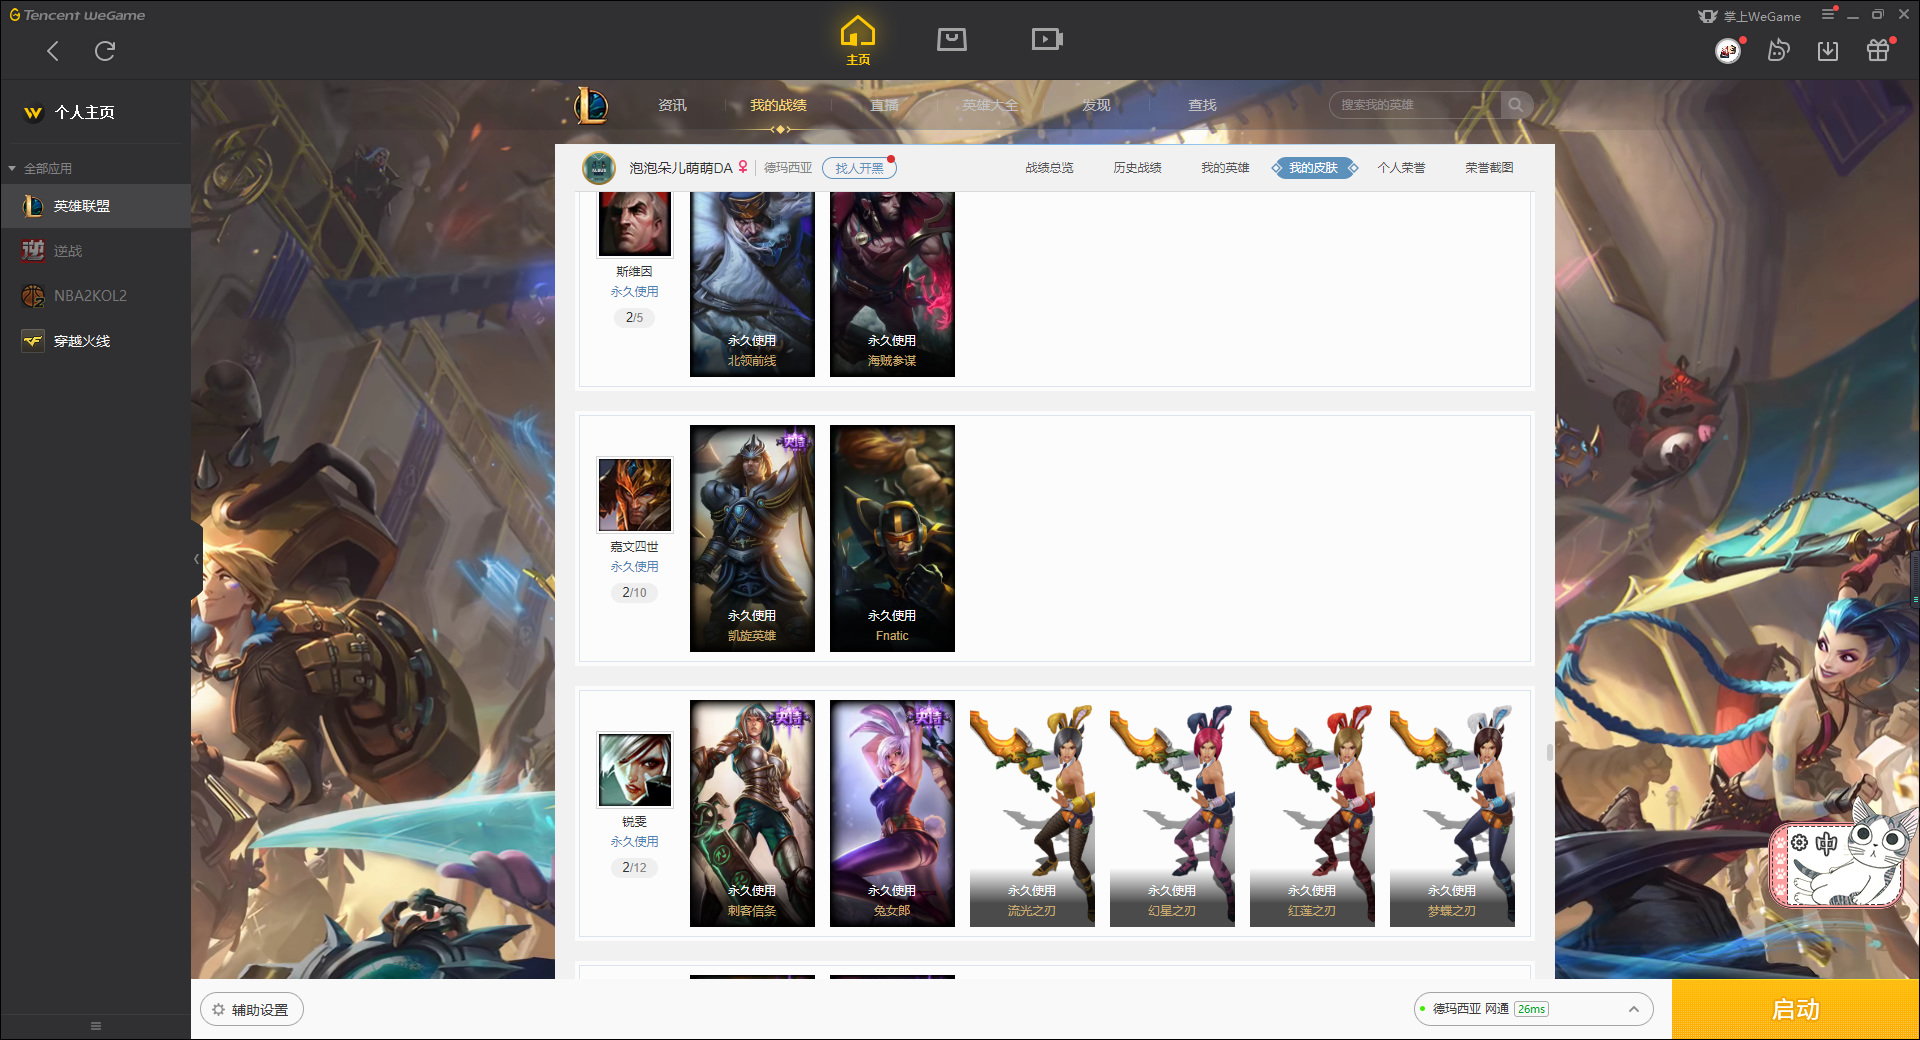Open the 北领前线 skin card

[752, 284]
